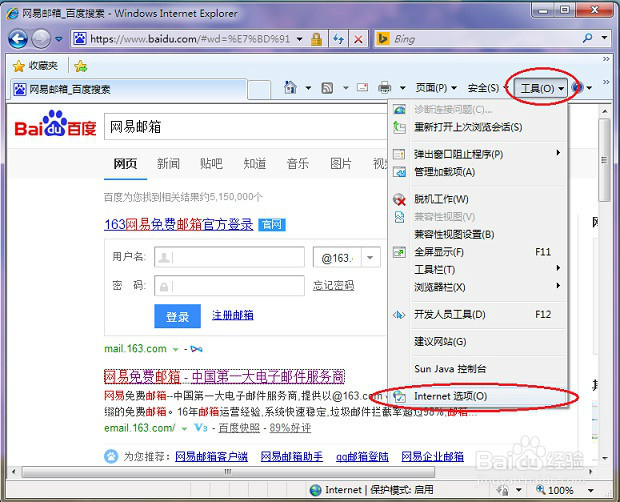Expand the feeds dropdown arrow
Image resolution: width=620 pixels, height=502 pixels.
346,88
